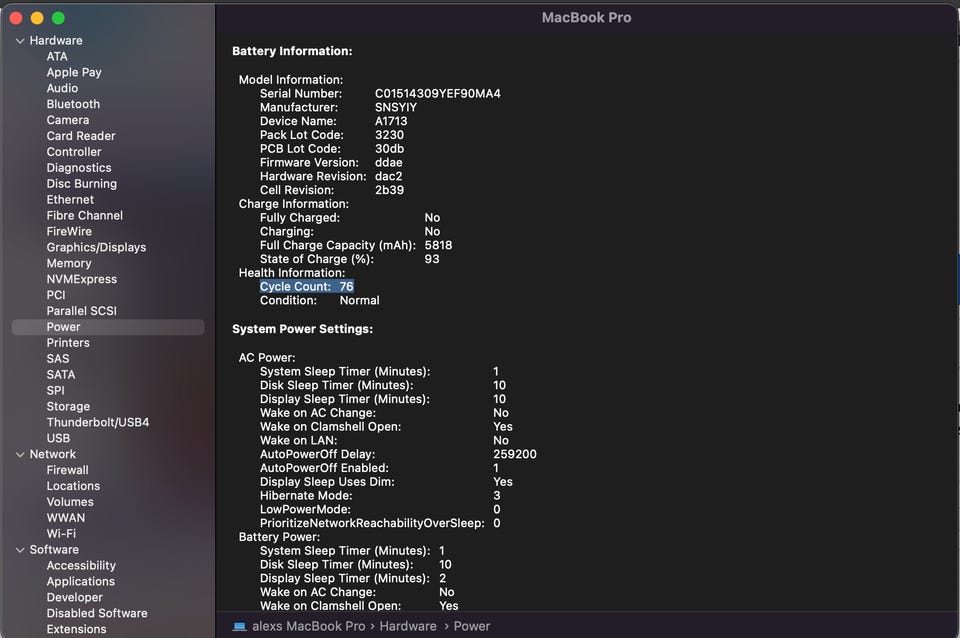960x638 pixels.
Task: Select USB in the sidebar
Action: pos(58,438)
